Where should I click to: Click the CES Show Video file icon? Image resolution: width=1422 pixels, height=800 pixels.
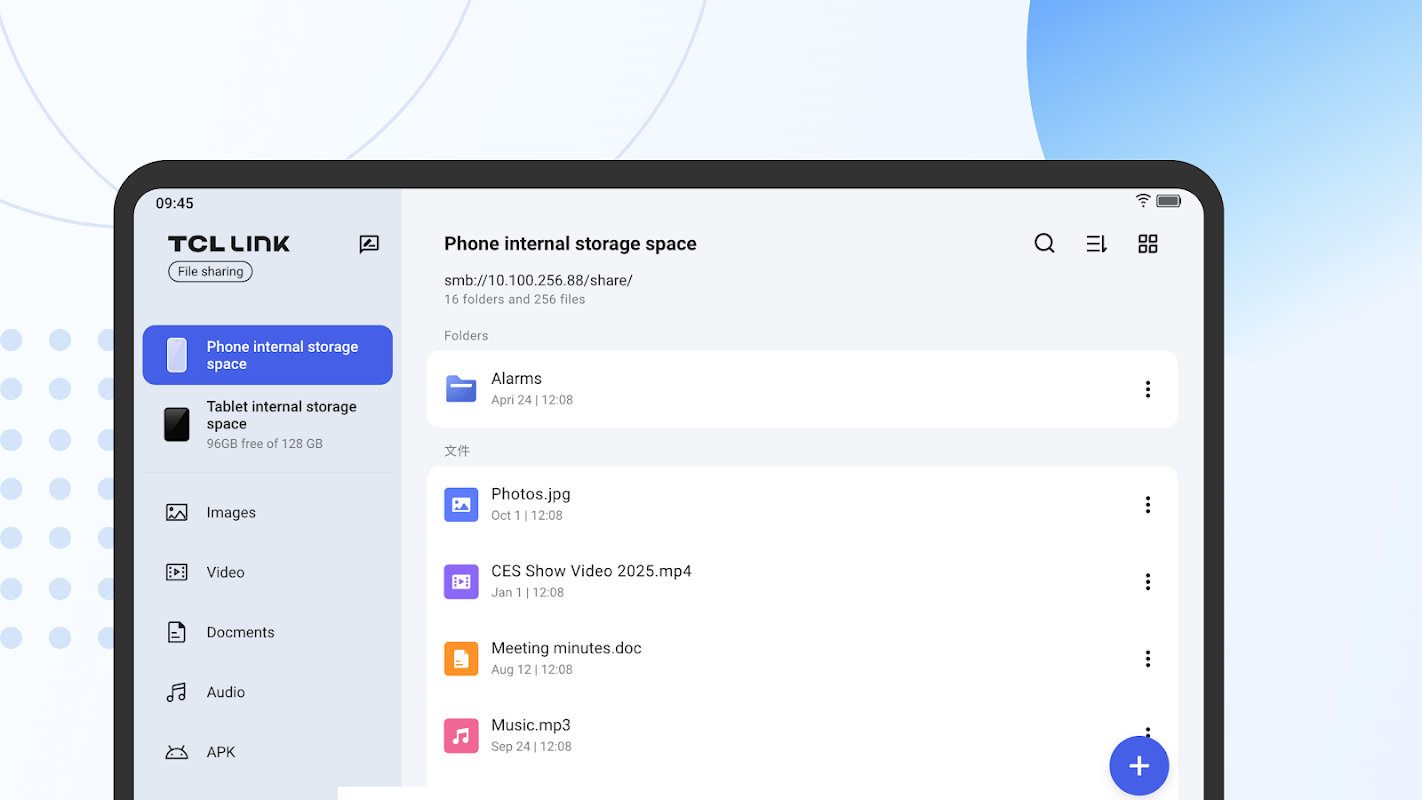click(461, 582)
